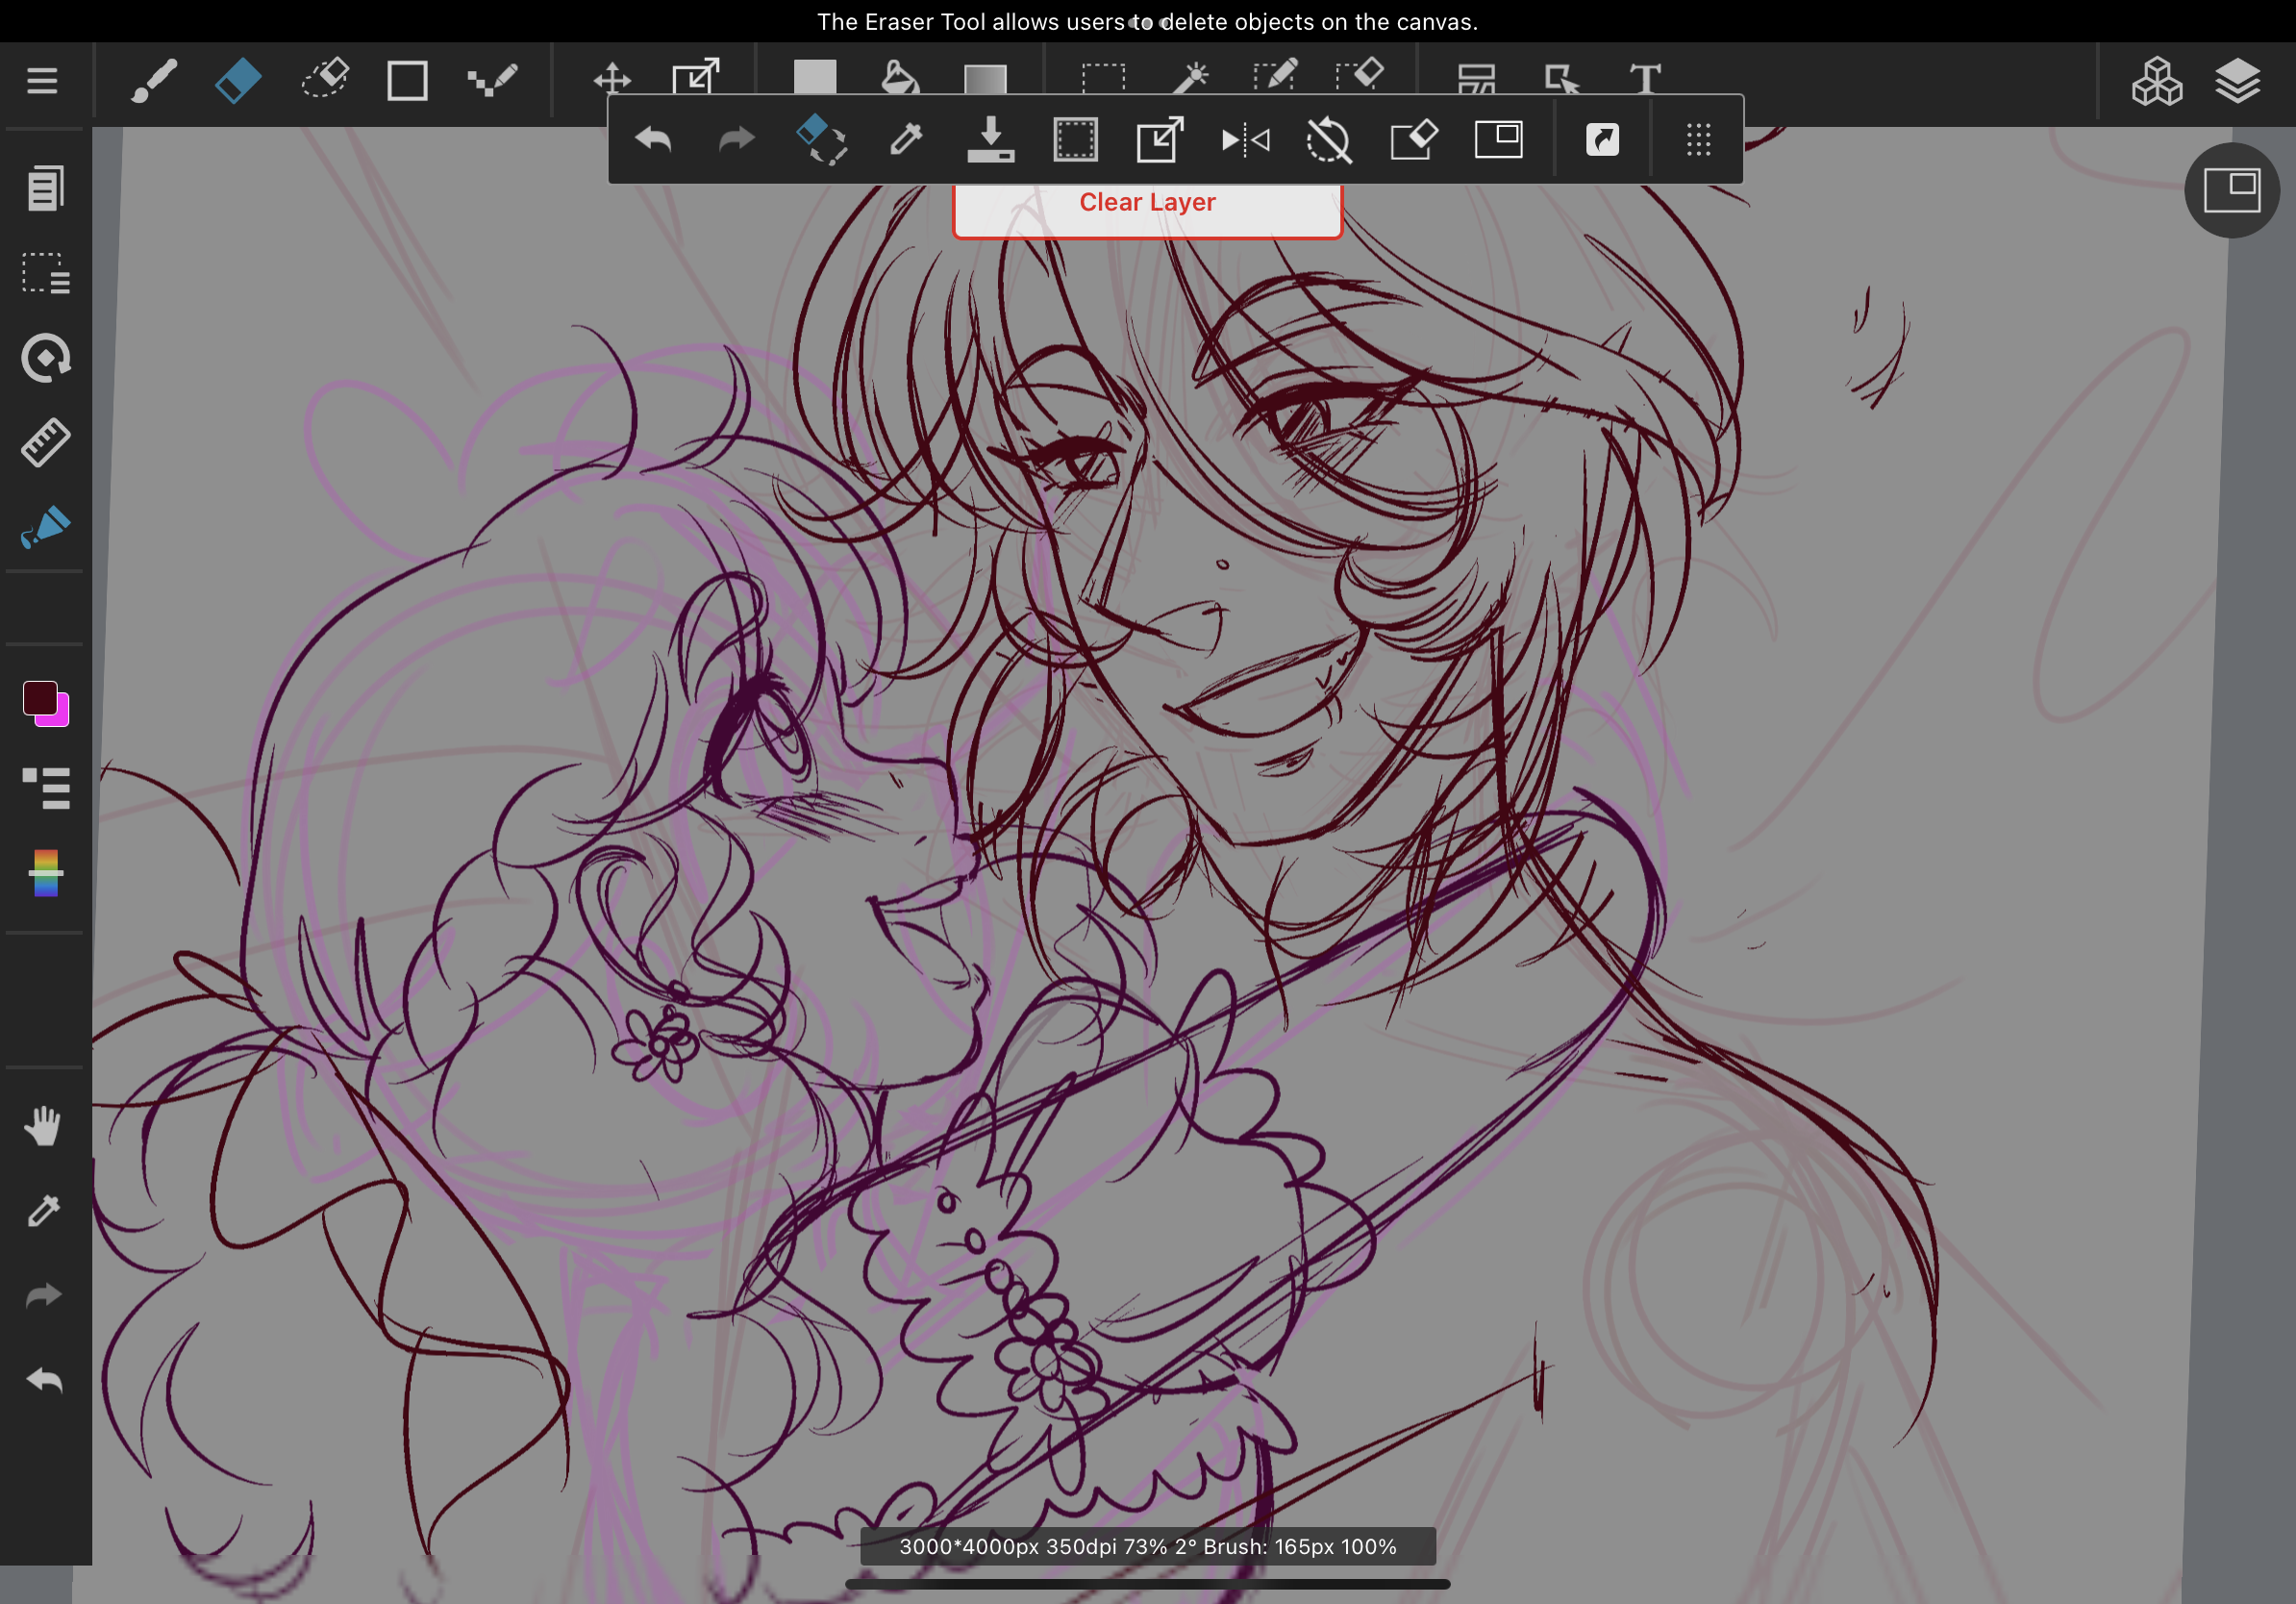Open the rotation snap settings icon

(x=45, y=357)
